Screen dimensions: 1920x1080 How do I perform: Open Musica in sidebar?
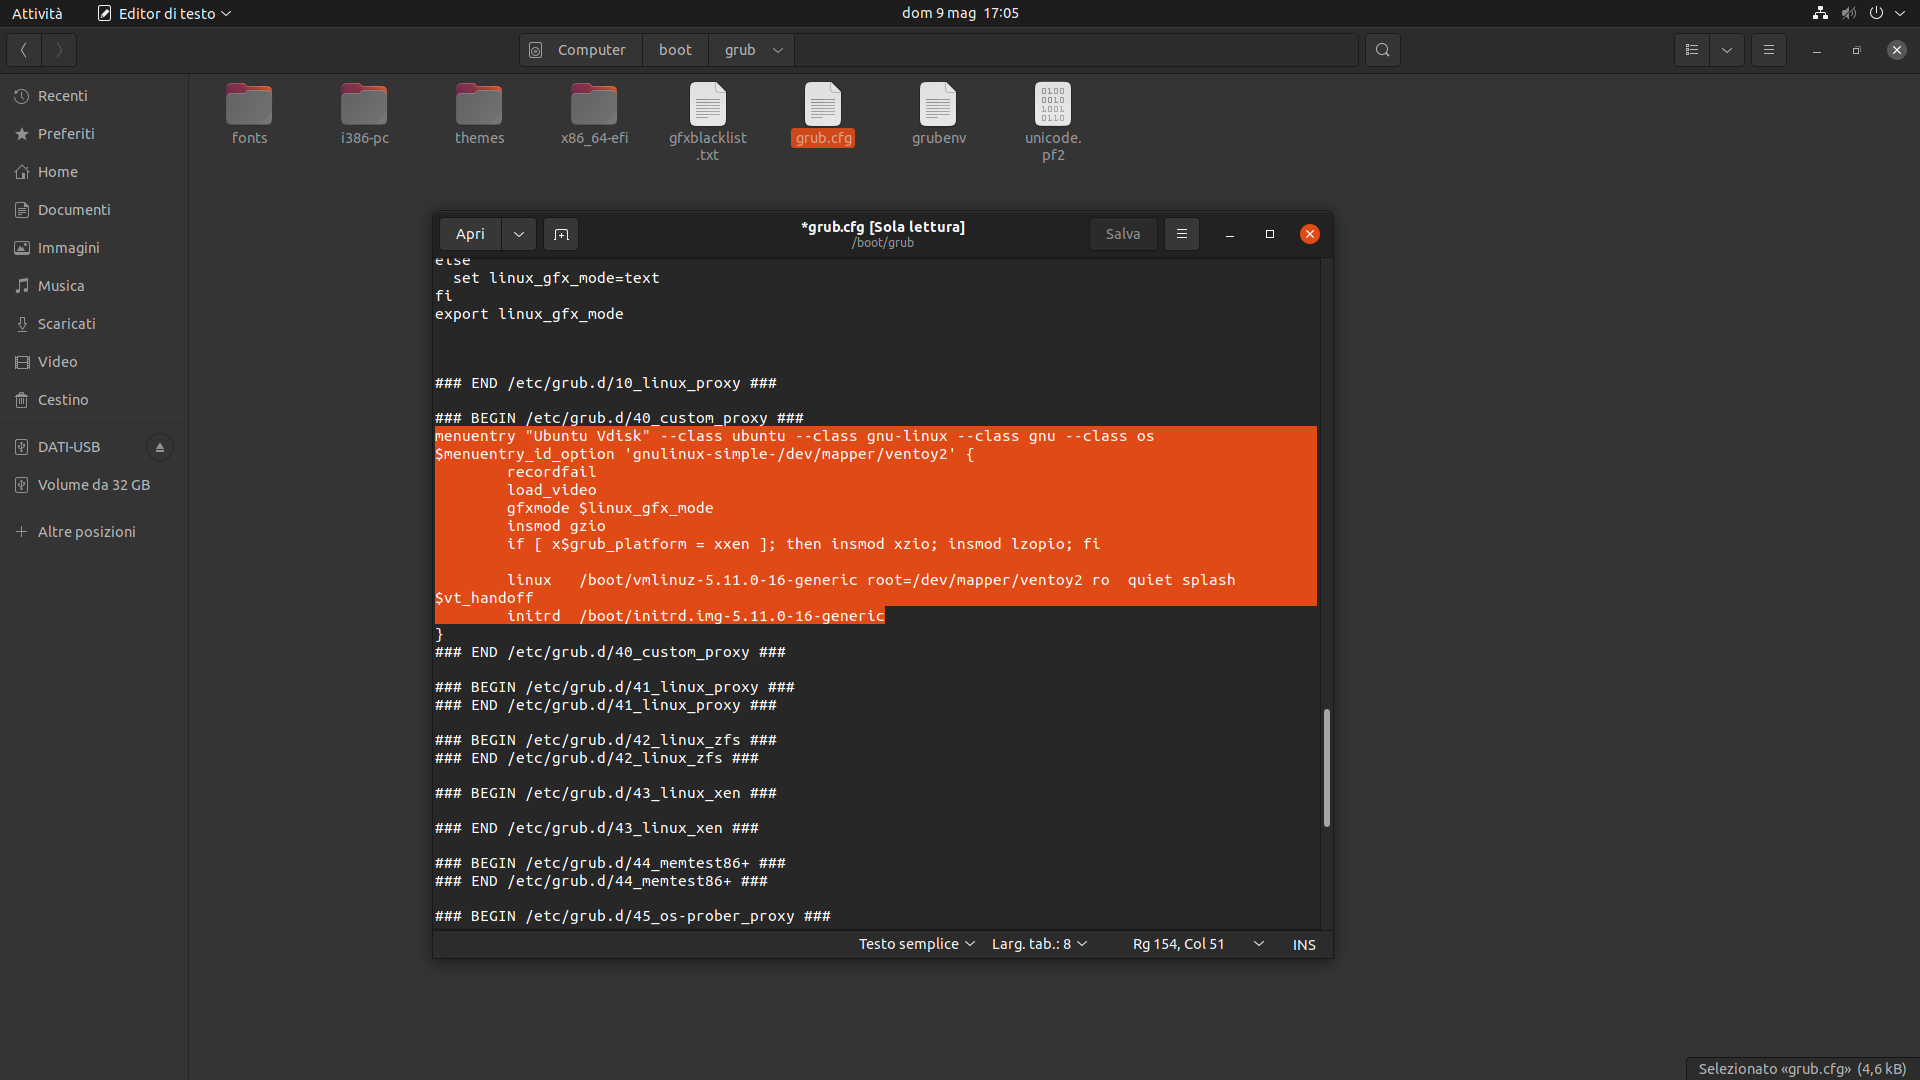94,286
